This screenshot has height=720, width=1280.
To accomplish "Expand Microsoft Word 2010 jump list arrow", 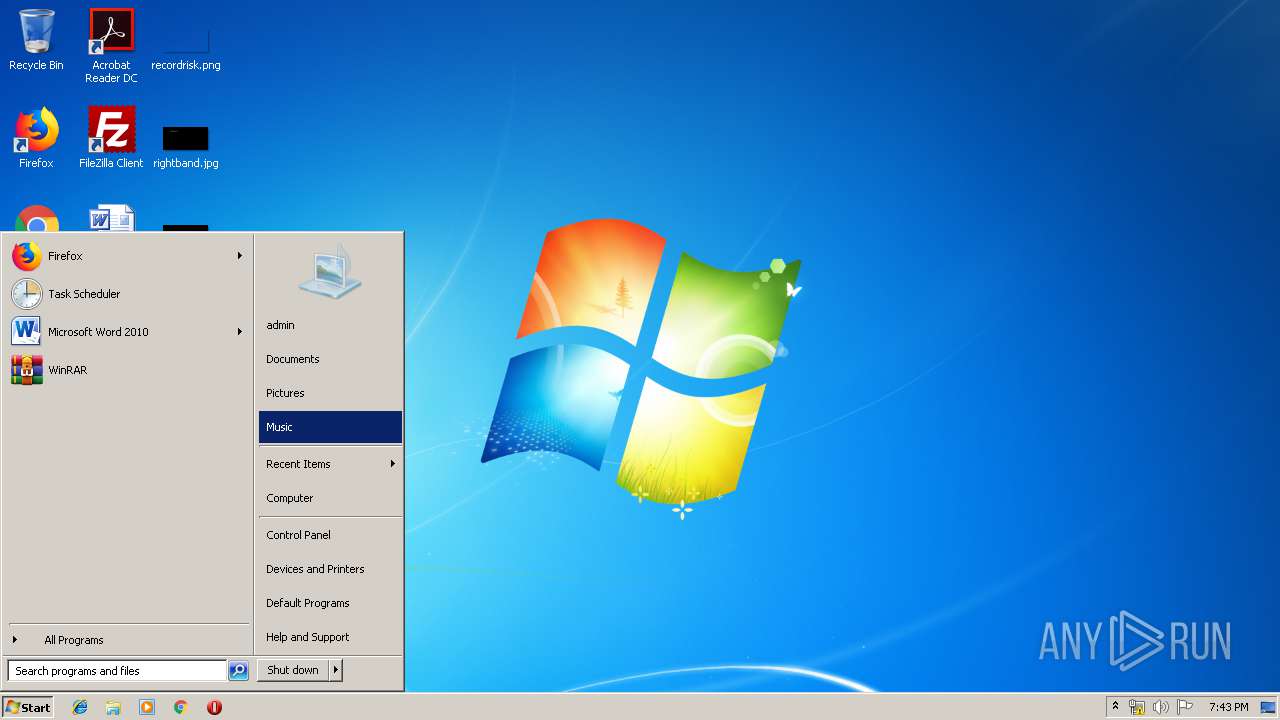I will coord(240,332).
